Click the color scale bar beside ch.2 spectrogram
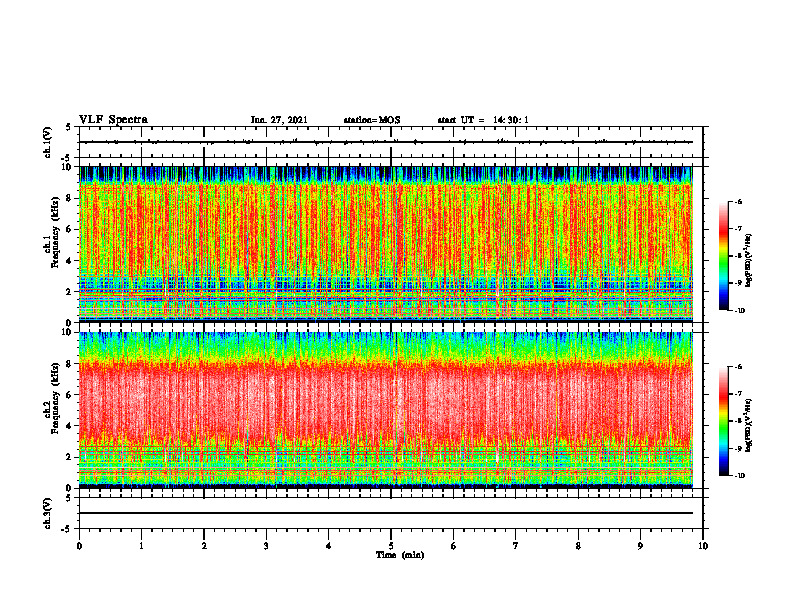The height and width of the screenshot is (612, 792). 723,421
